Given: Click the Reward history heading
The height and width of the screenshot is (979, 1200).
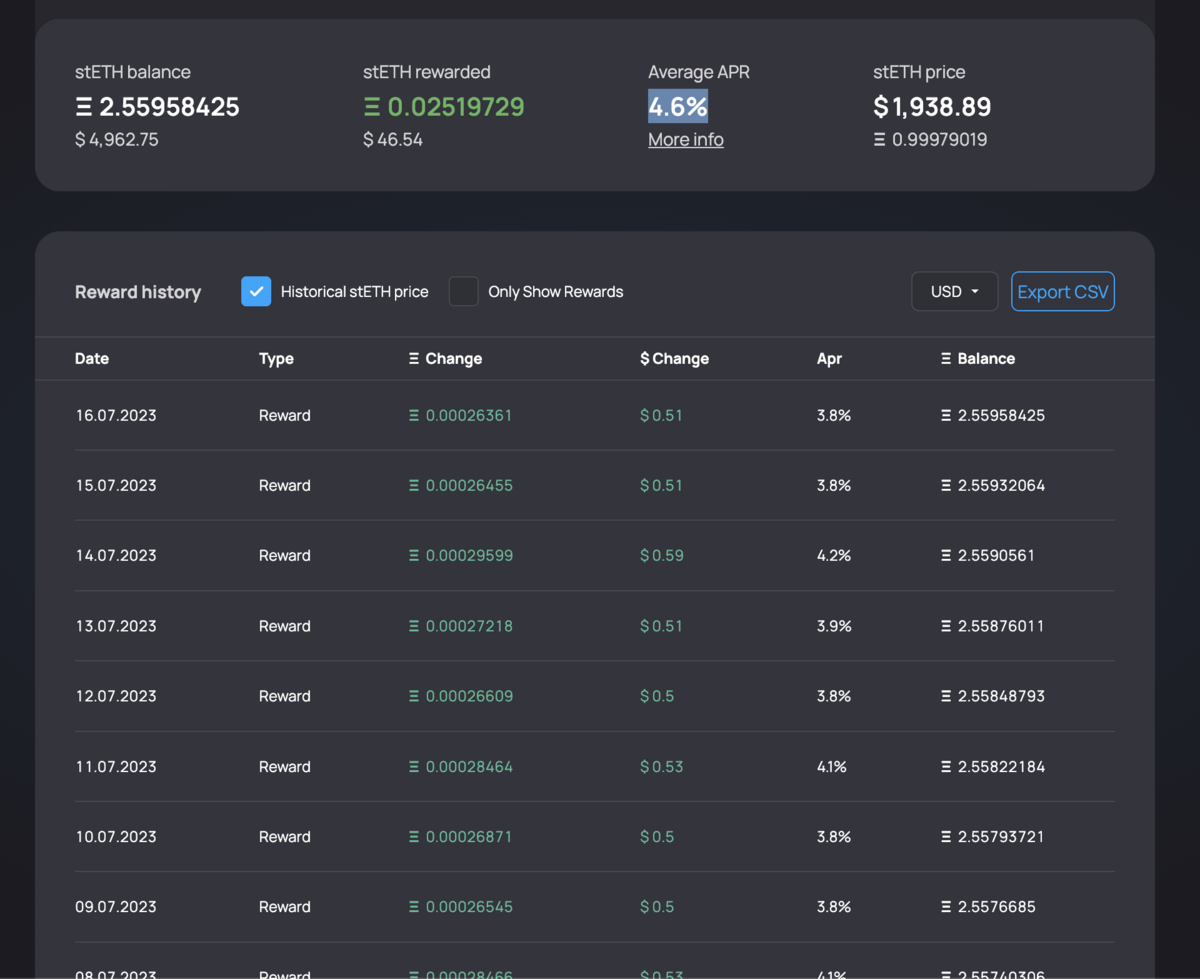Looking at the screenshot, I should point(138,292).
